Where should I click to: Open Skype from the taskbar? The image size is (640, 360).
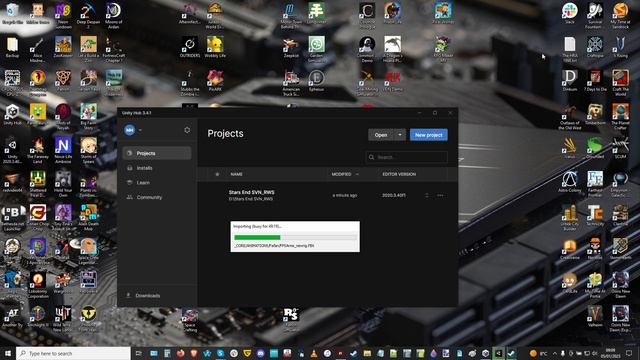click(220, 353)
